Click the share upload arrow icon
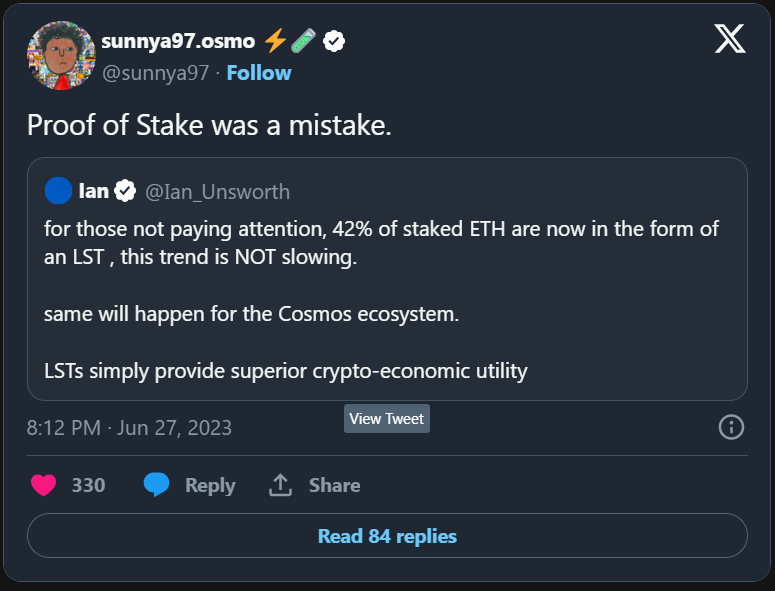This screenshot has height=591, width=775. click(x=280, y=485)
